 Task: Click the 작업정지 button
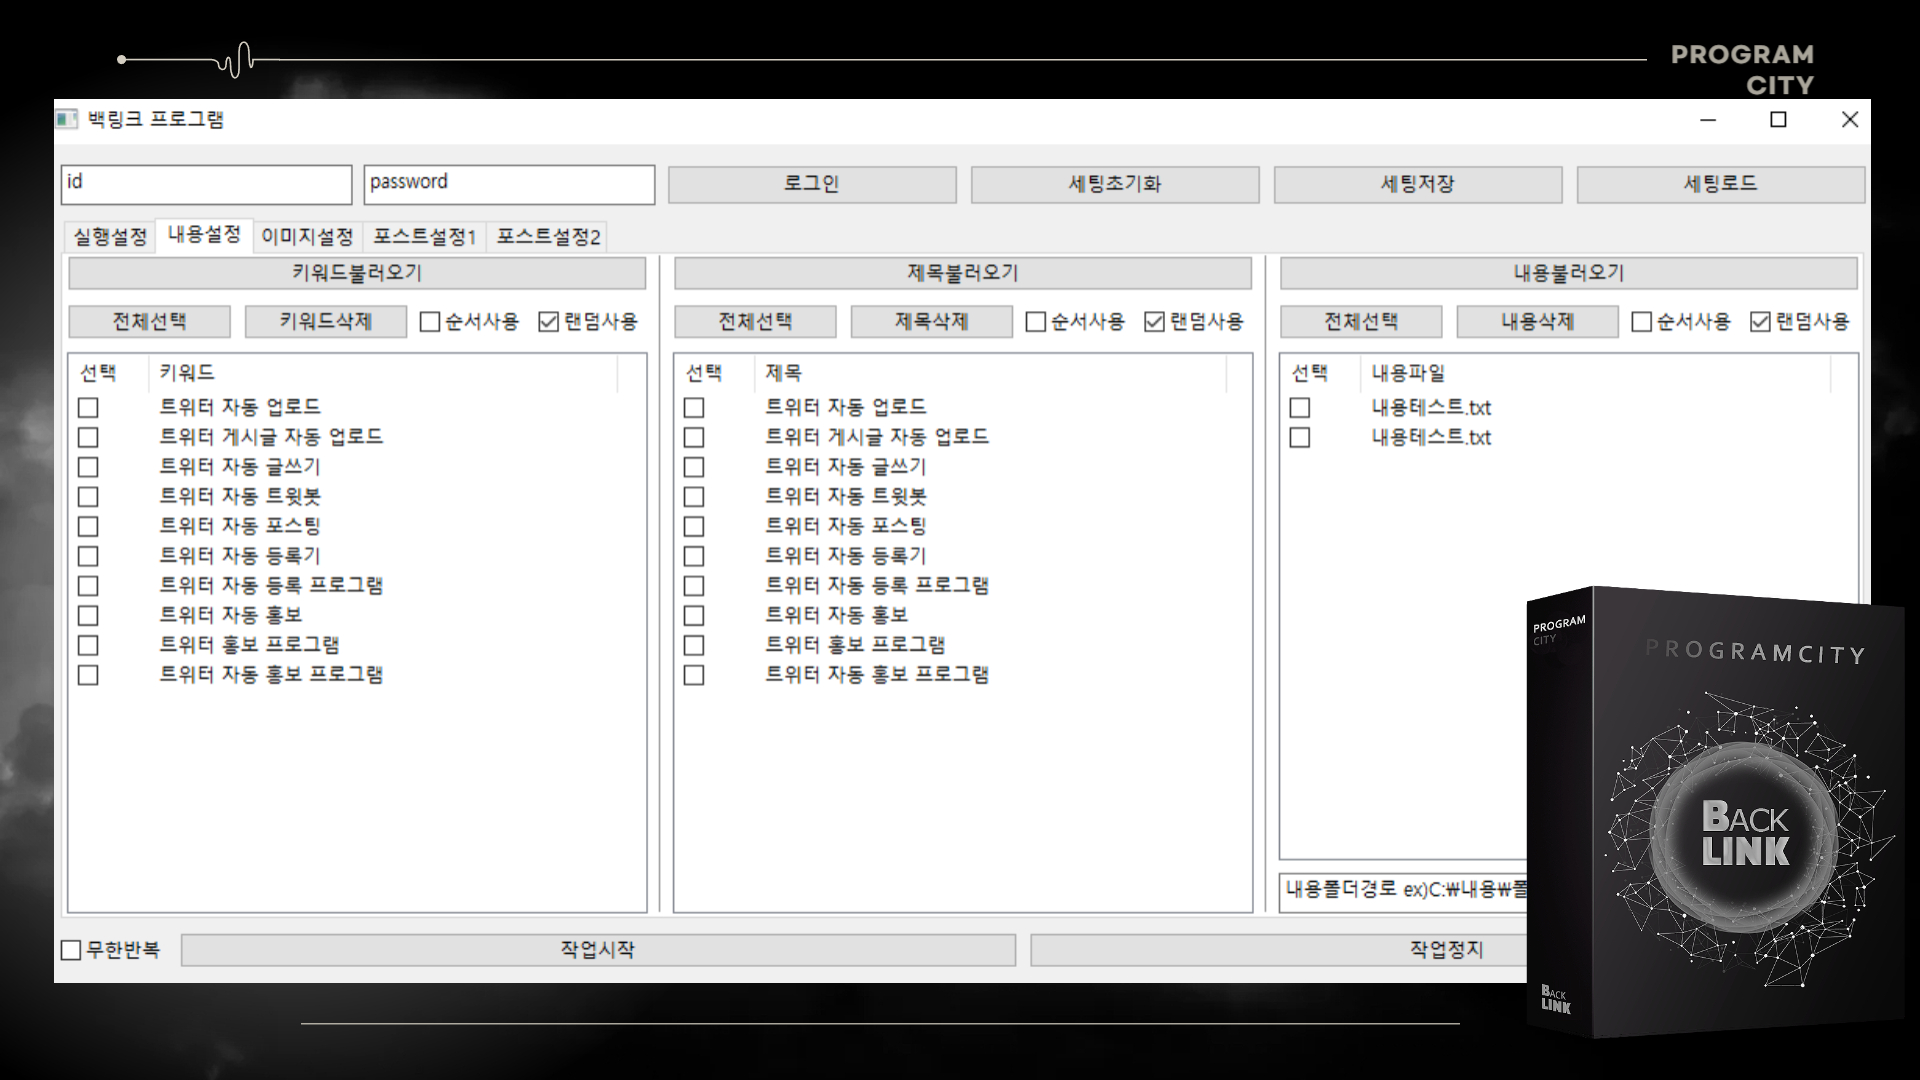[x=1279, y=950]
